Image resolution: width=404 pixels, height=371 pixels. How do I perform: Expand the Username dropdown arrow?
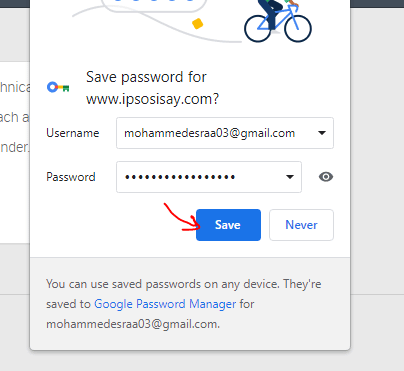click(322, 133)
